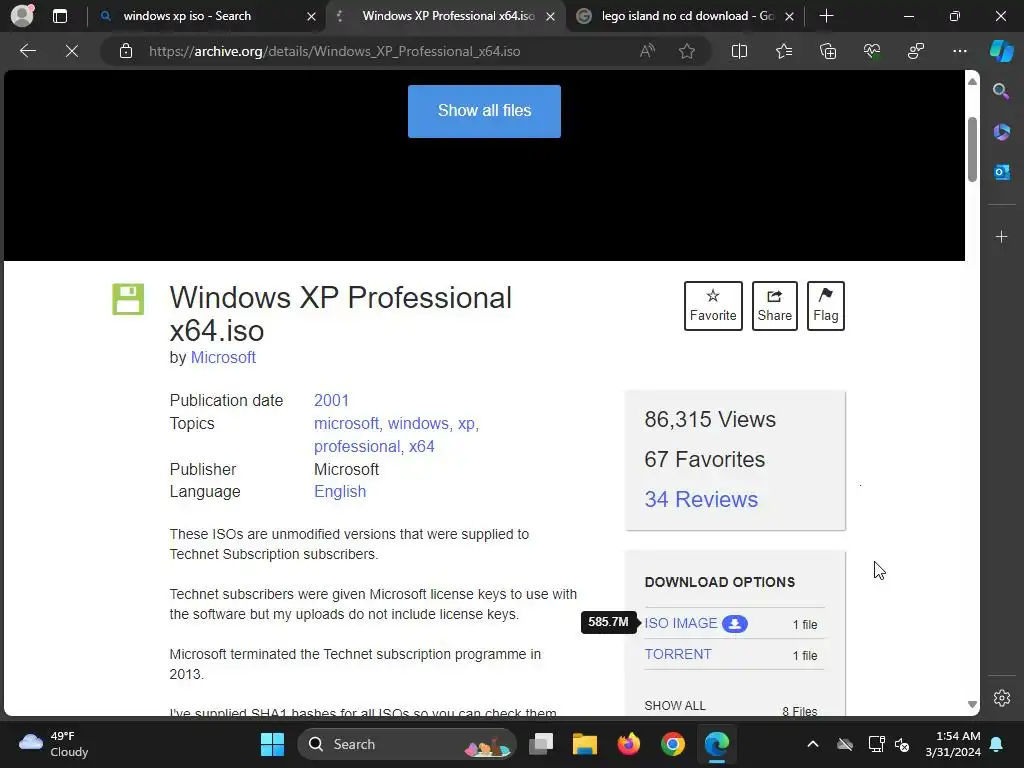1024x768 pixels.
Task: Click the ISO IMAGE download arrow icon
Action: pyautogui.click(x=735, y=624)
